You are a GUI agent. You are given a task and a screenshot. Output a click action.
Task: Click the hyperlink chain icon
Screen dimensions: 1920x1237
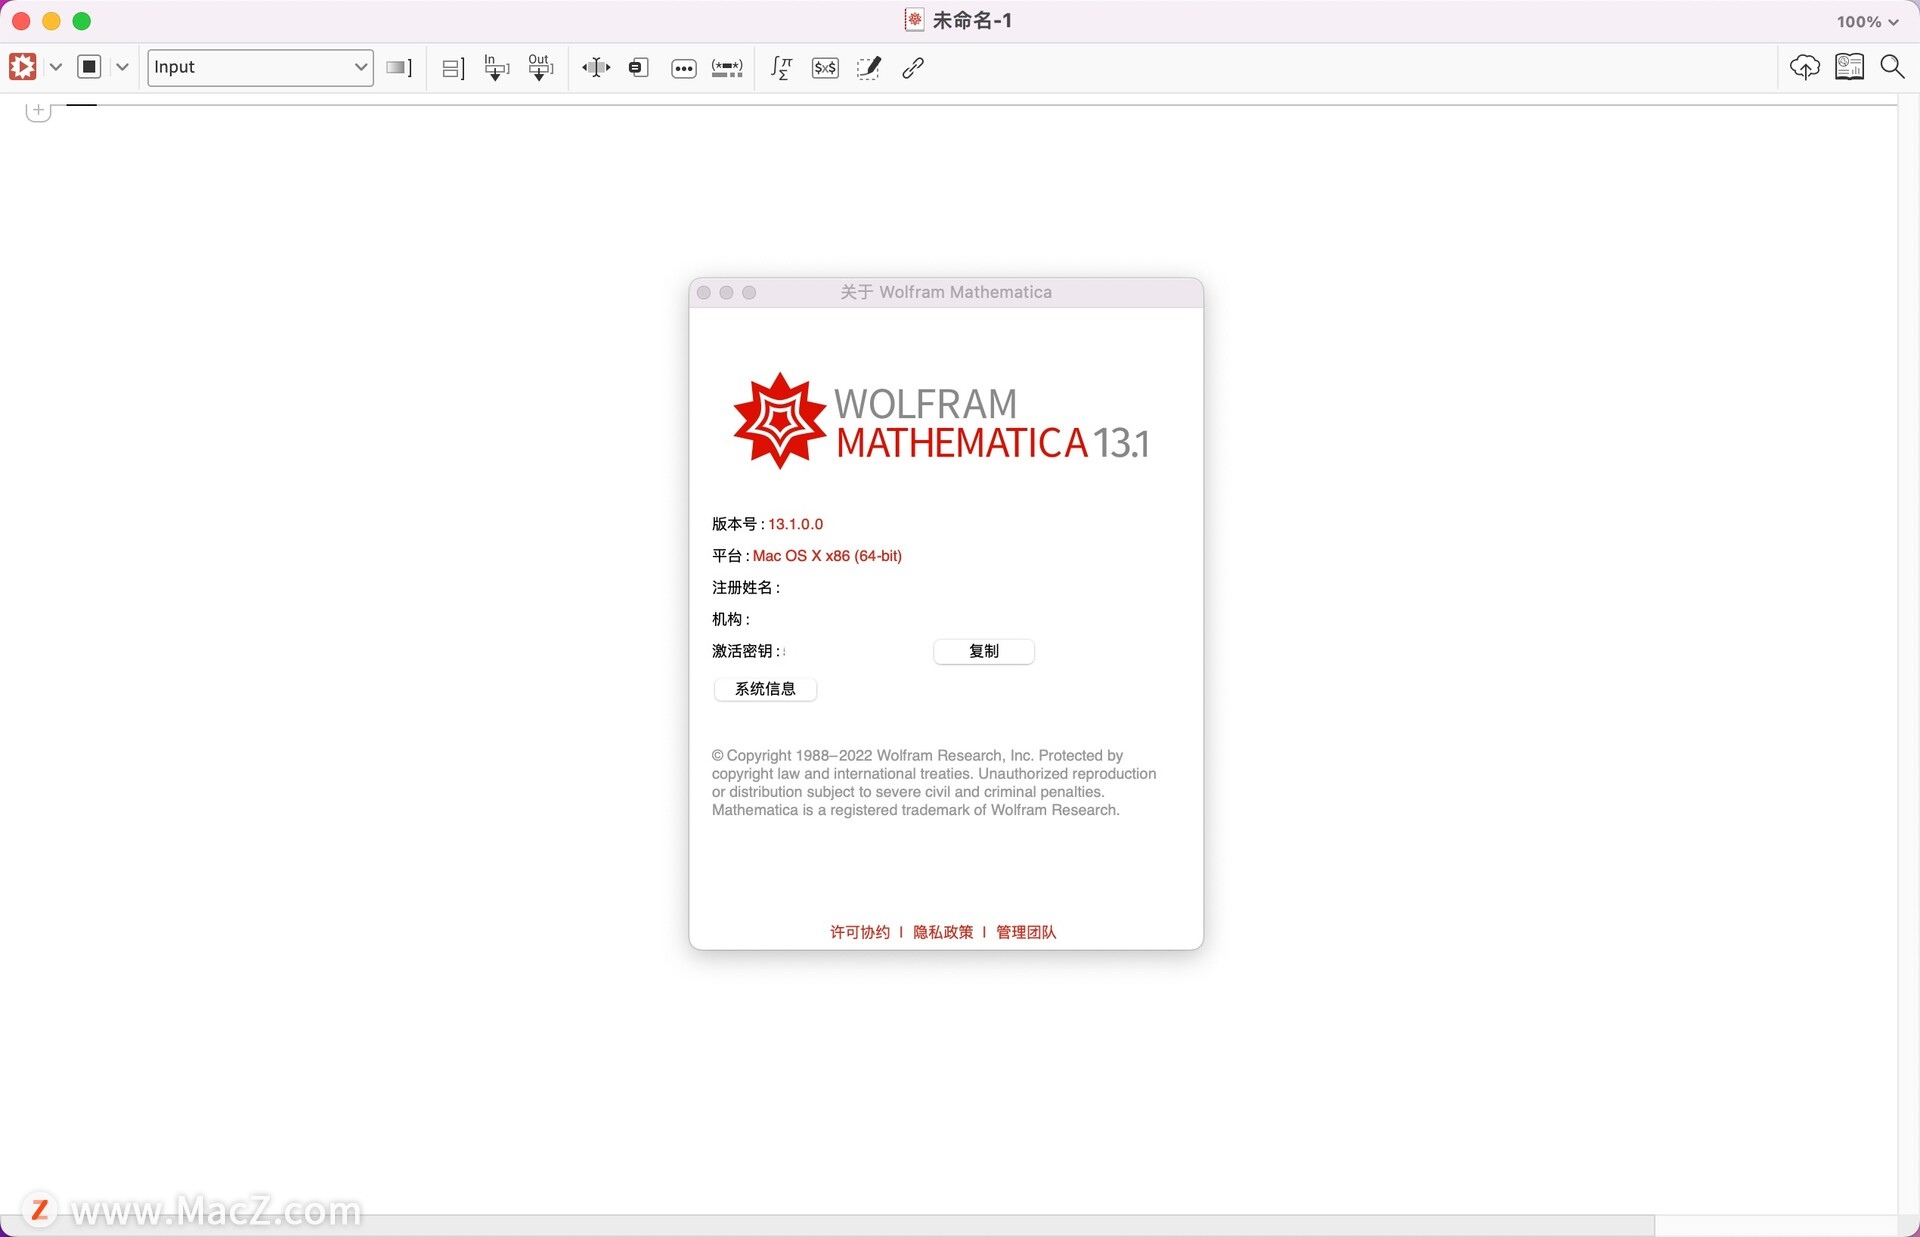913,67
